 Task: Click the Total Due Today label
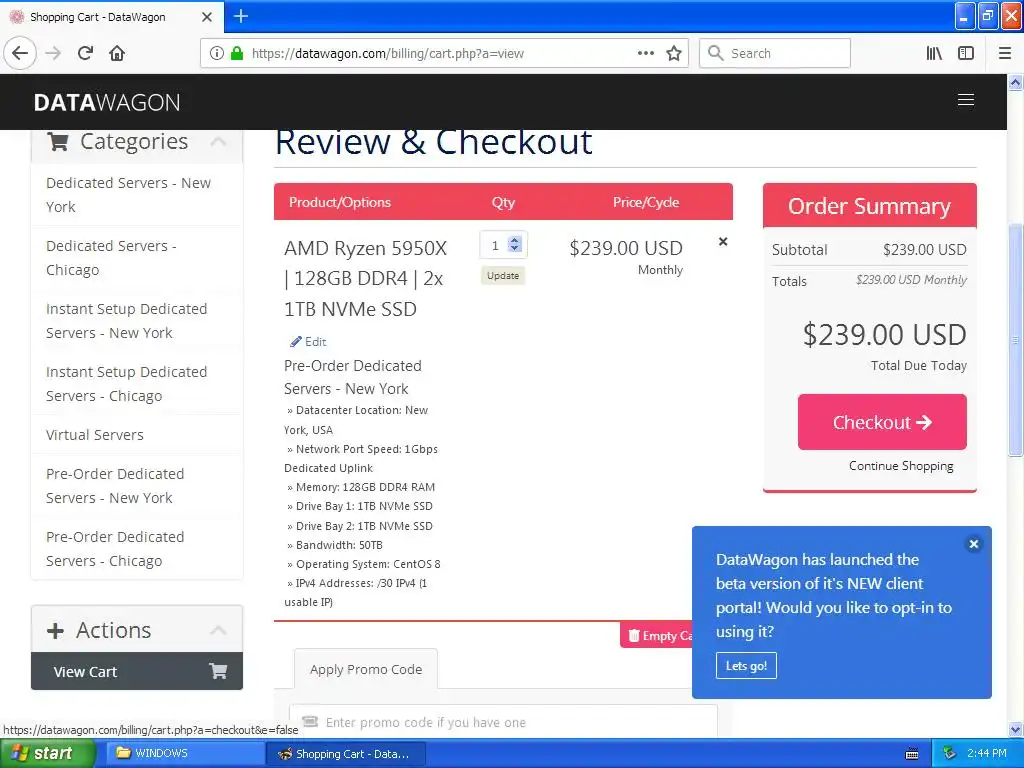pyautogui.click(x=918, y=366)
